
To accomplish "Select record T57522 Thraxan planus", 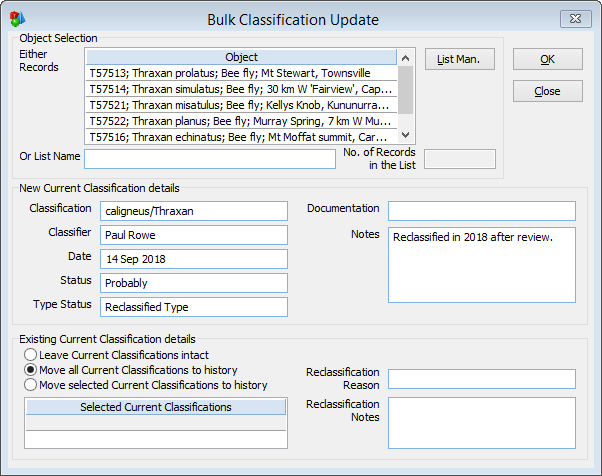I will 241,121.
